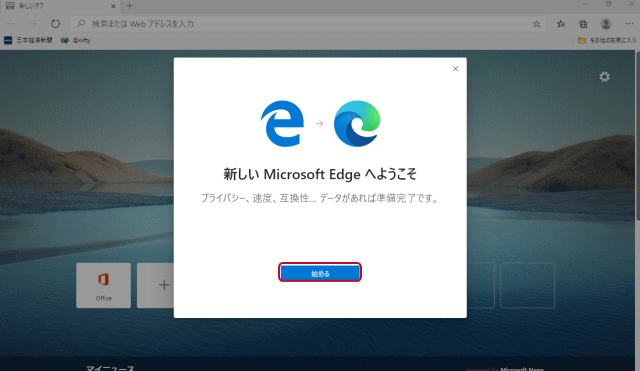Screen dimensions: 640x371
Task: Close the 新しいタブ tab
Action: (x=113, y=6)
